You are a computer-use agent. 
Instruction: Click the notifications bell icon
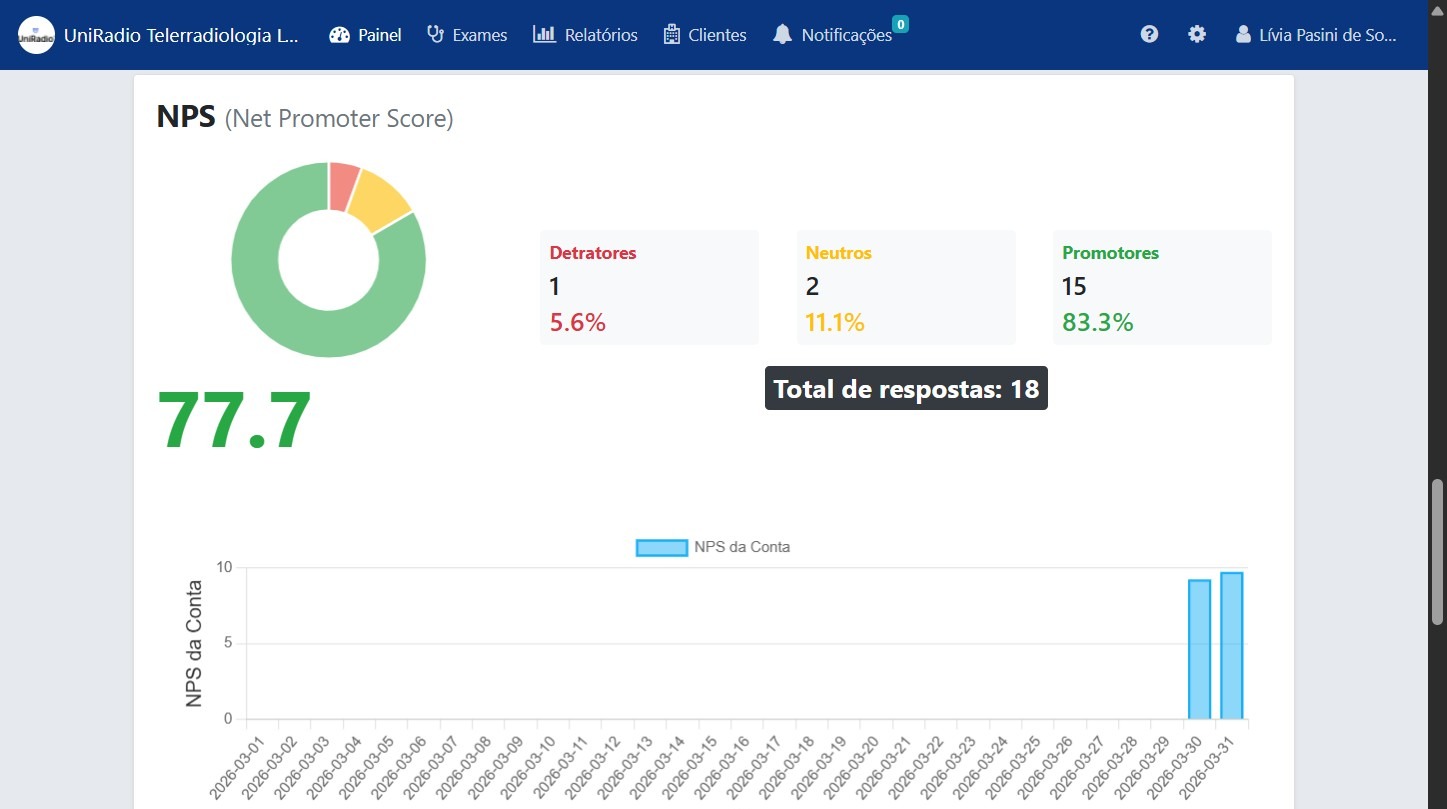[x=782, y=35]
